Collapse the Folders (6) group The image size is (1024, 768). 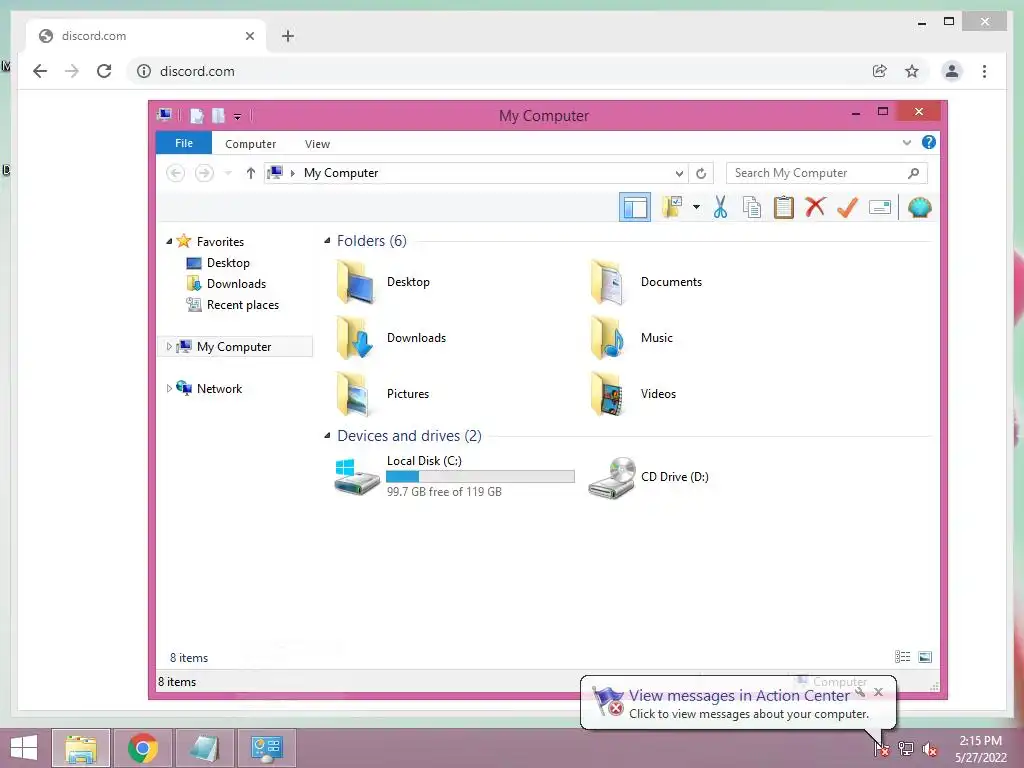[x=327, y=241]
